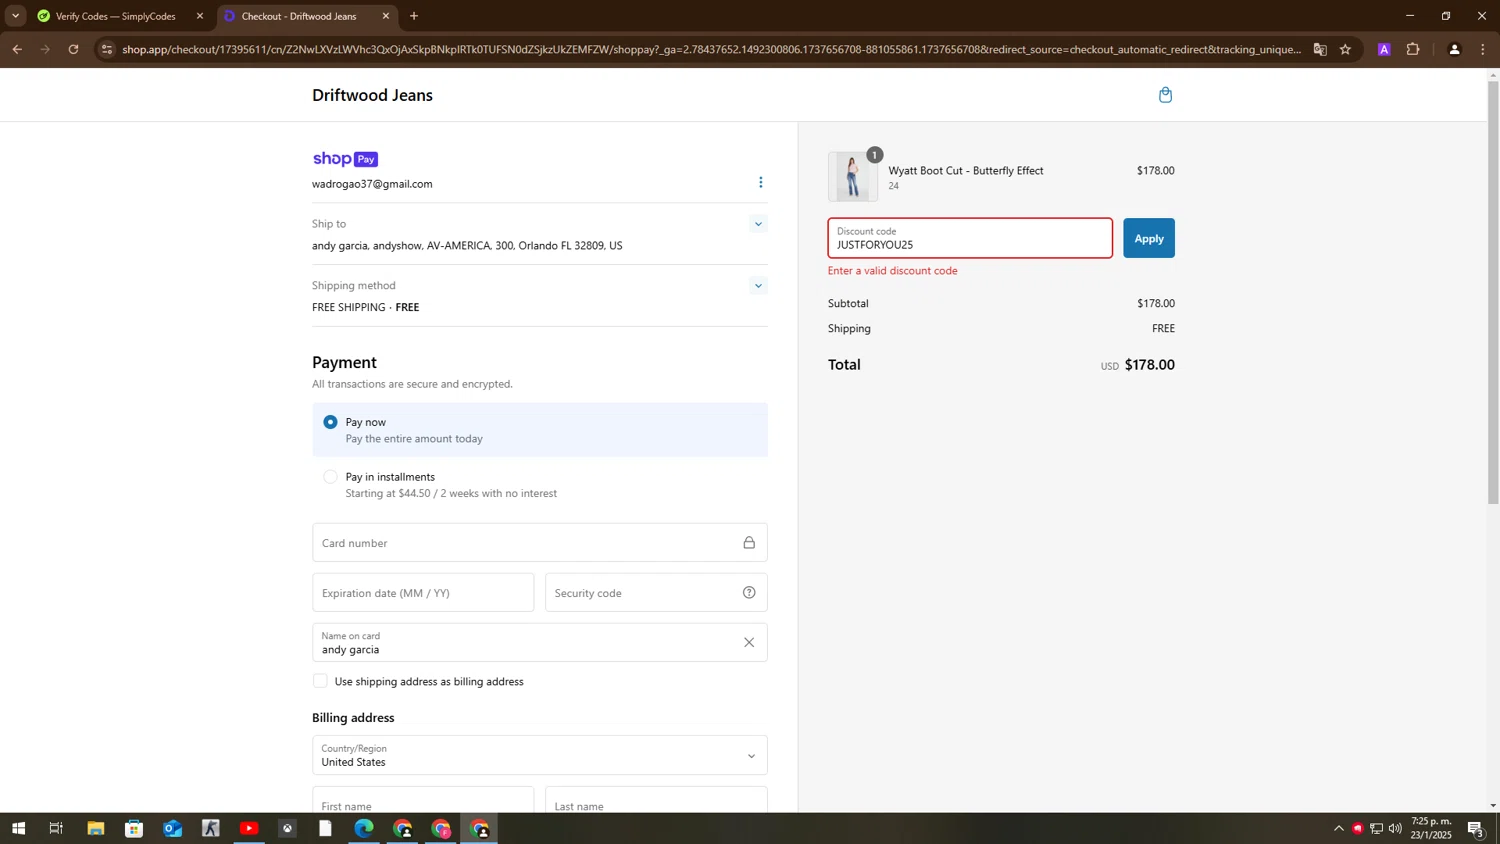The image size is (1500, 844).
Task: Click the Total $178.00 amount
Action: [1149, 365]
